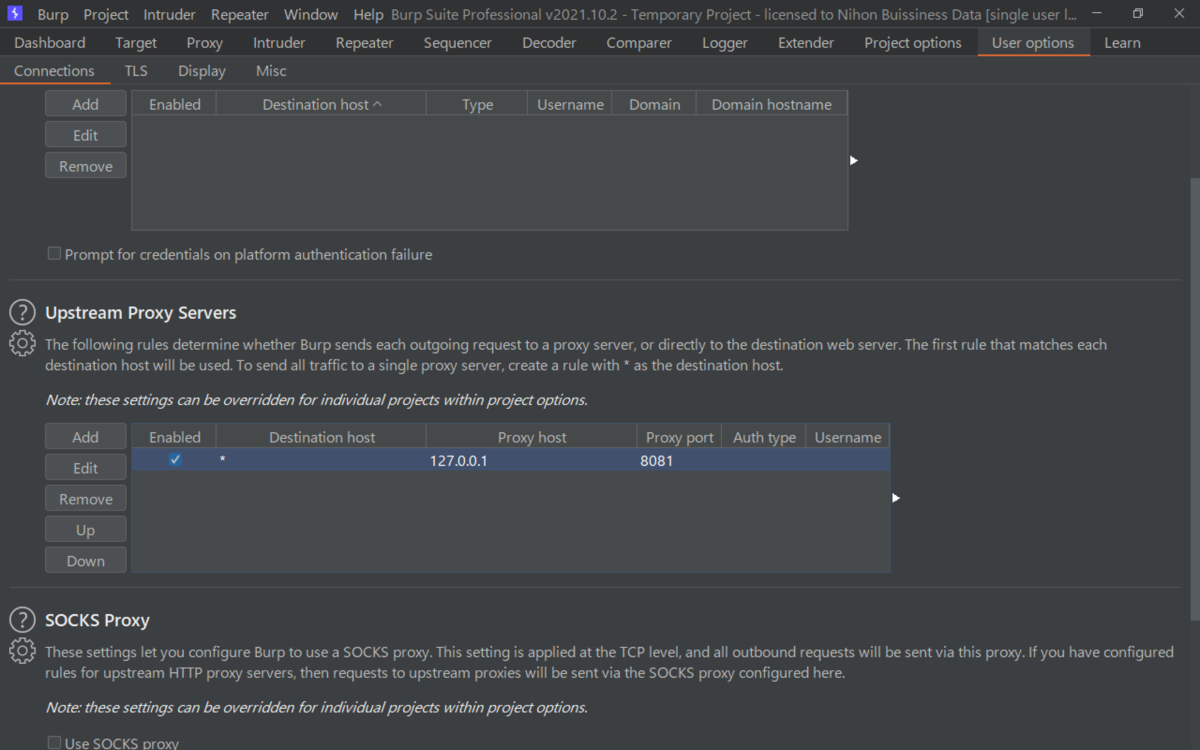Viewport: 1200px width, 750px height.
Task: Click arrow beside platform authentication table
Action: [x=854, y=160]
